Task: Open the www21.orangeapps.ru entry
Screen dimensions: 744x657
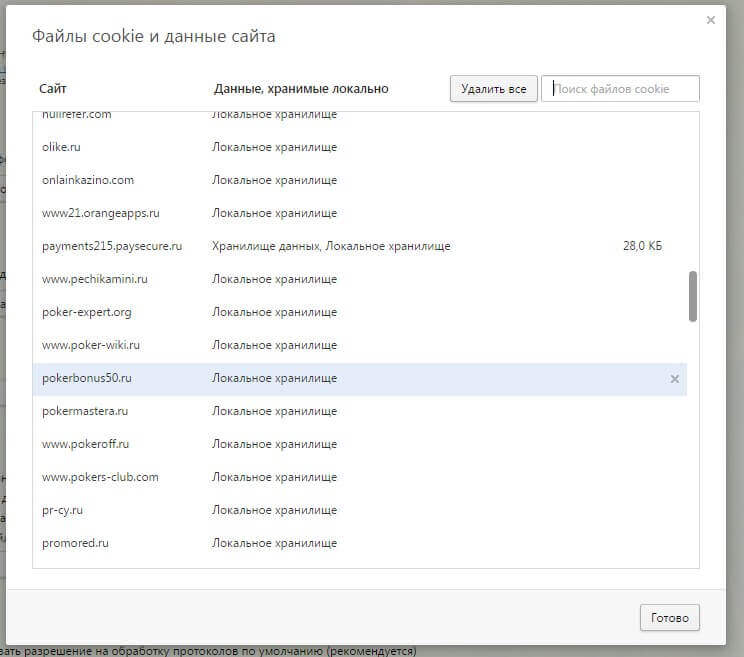Action: (100, 213)
